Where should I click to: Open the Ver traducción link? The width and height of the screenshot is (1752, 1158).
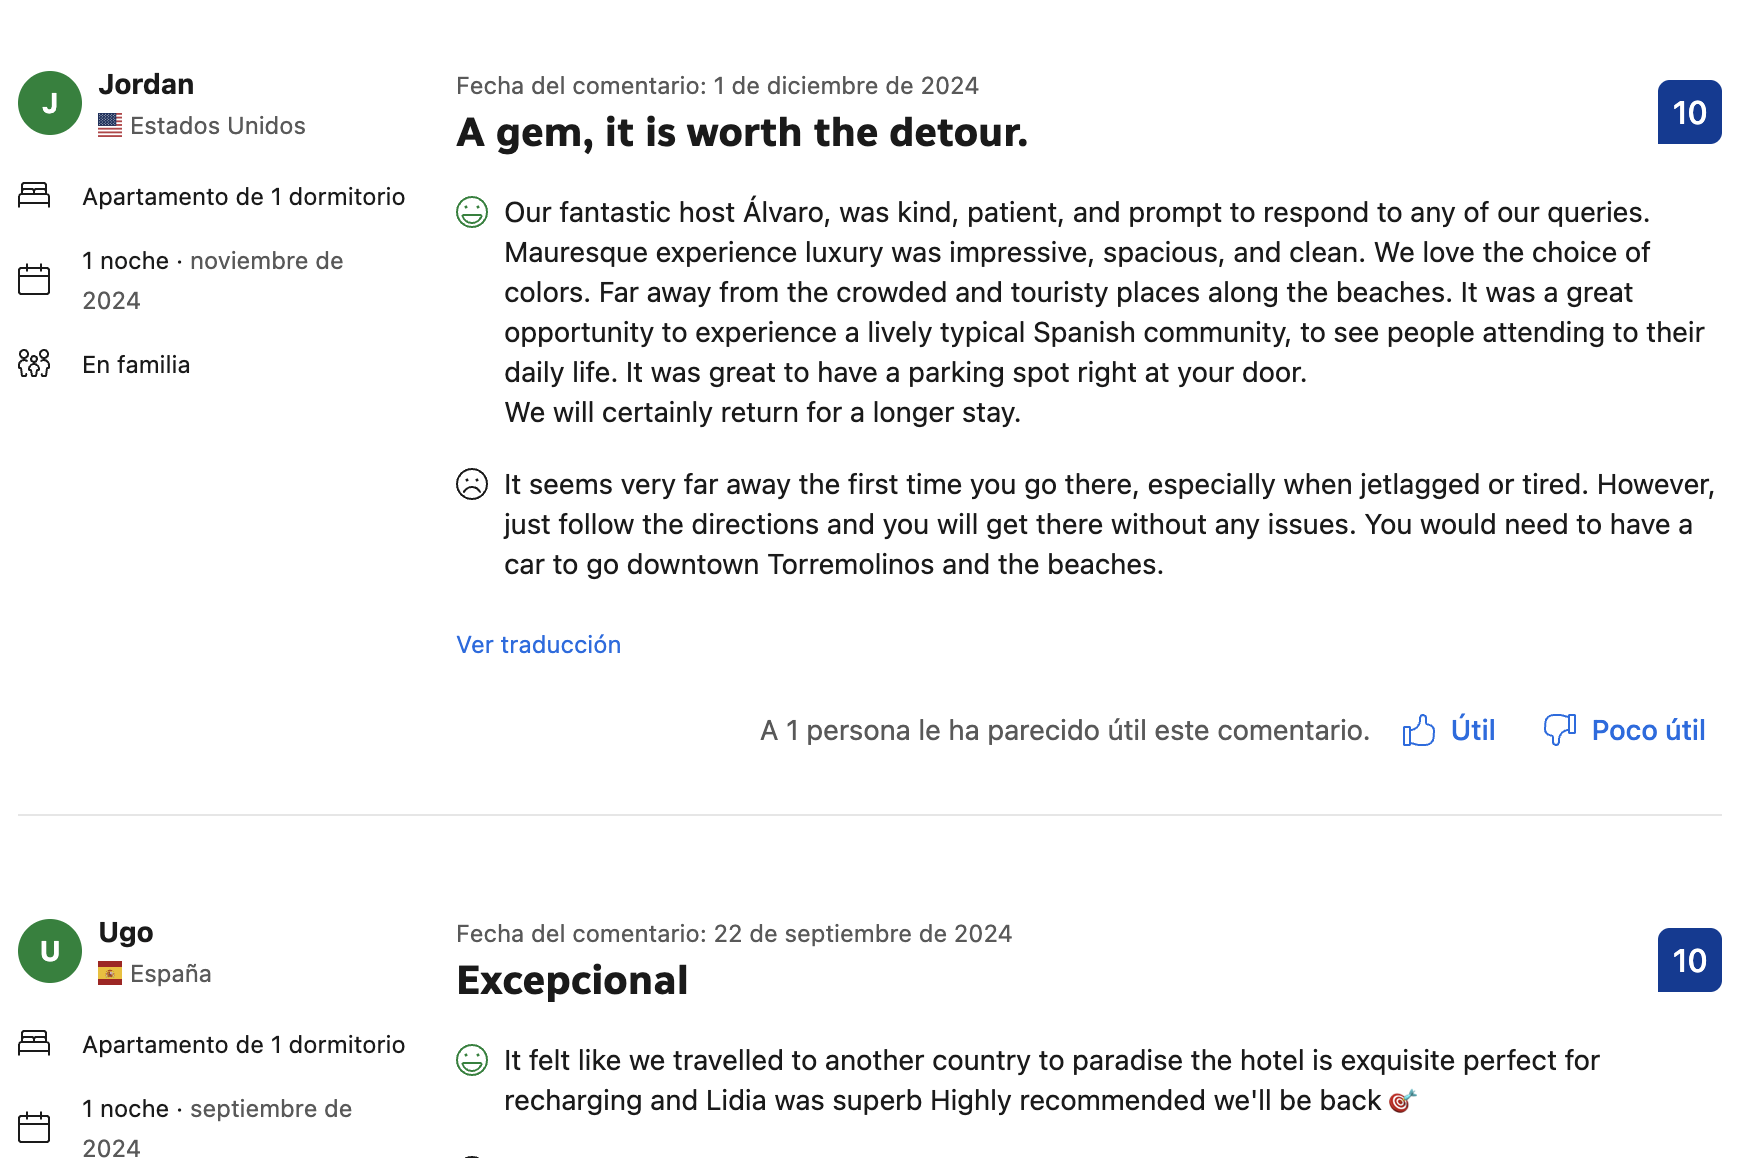(538, 645)
